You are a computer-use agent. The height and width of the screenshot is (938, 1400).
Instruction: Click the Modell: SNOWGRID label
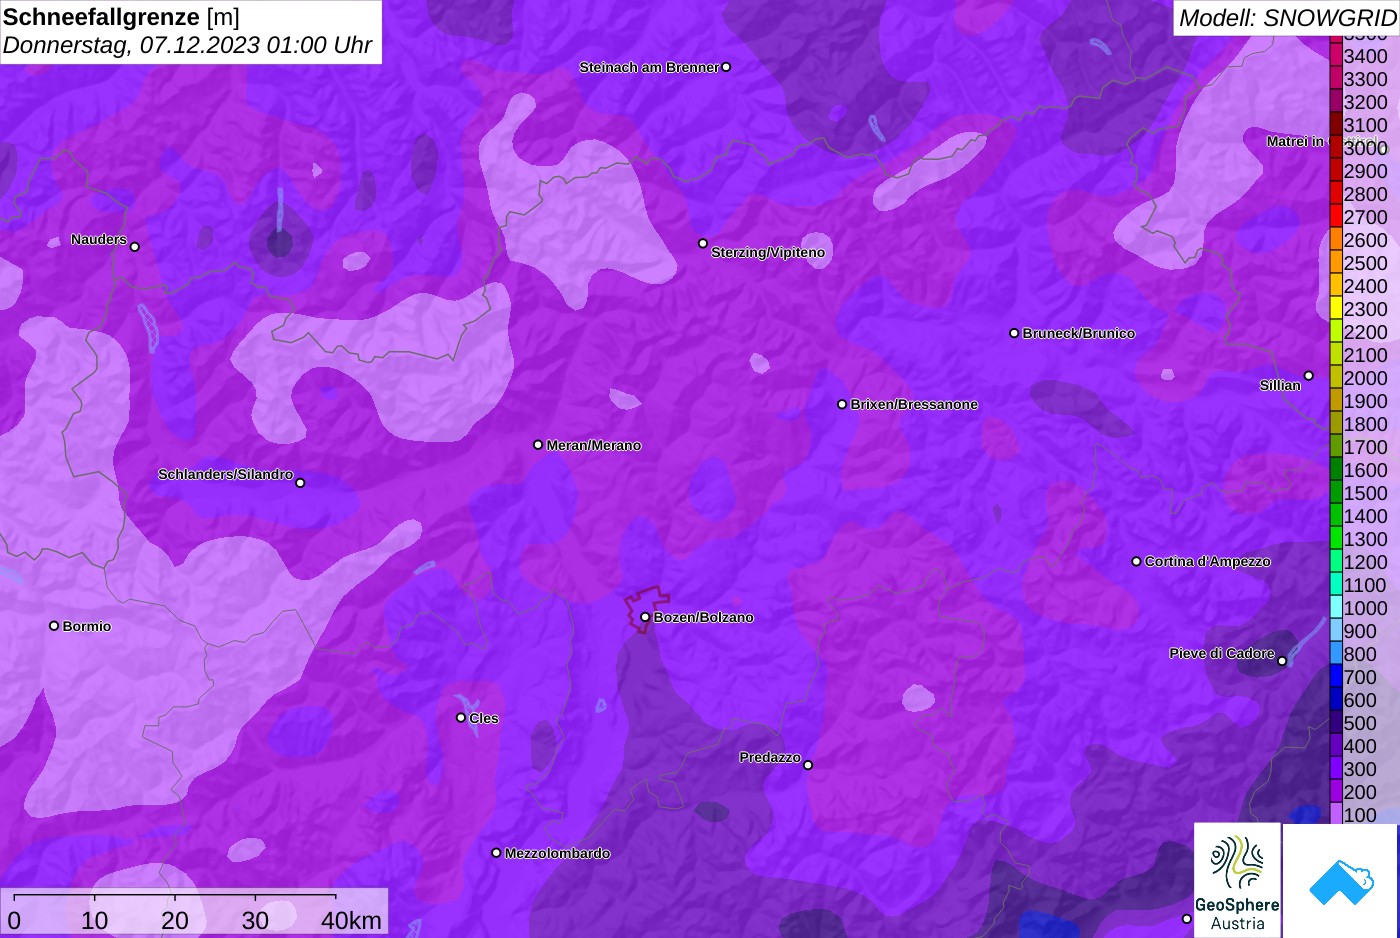point(1286,17)
